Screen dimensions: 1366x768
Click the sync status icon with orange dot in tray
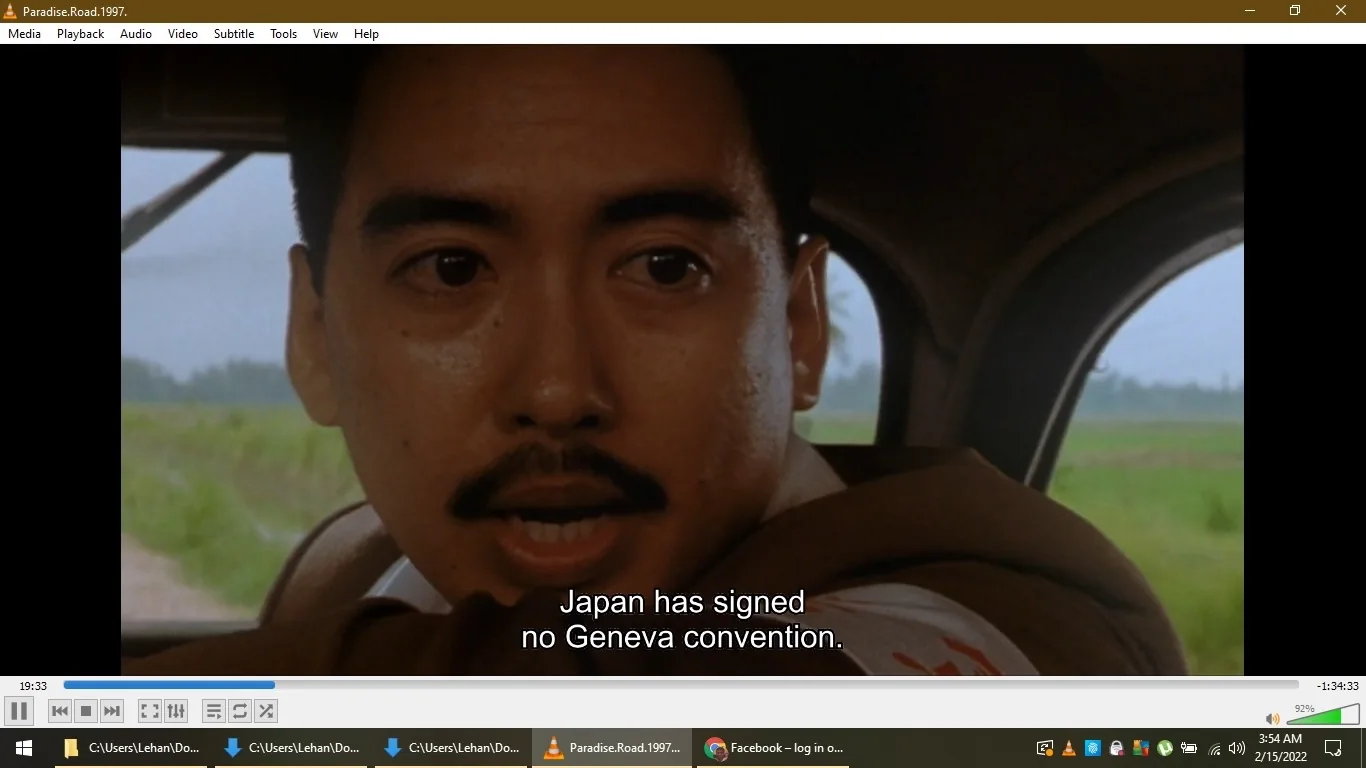pyautogui.click(x=1045, y=748)
